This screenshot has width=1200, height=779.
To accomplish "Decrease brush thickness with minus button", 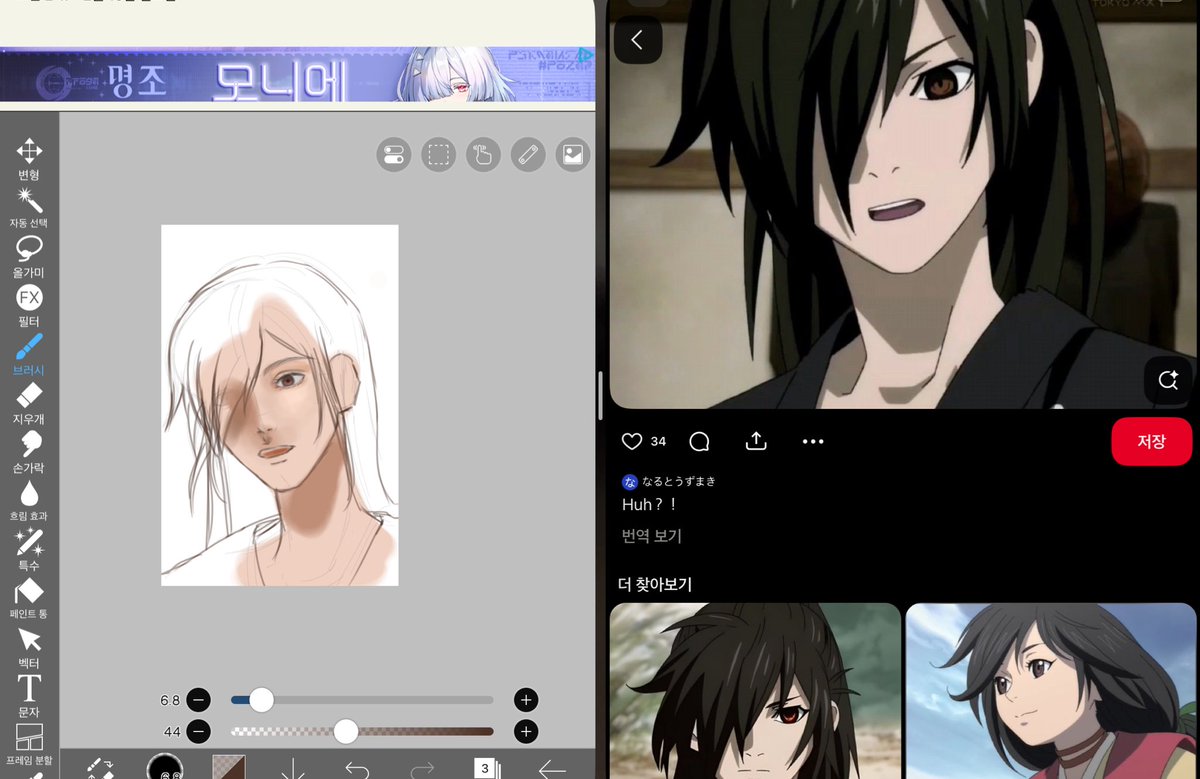I will tap(198, 700).
